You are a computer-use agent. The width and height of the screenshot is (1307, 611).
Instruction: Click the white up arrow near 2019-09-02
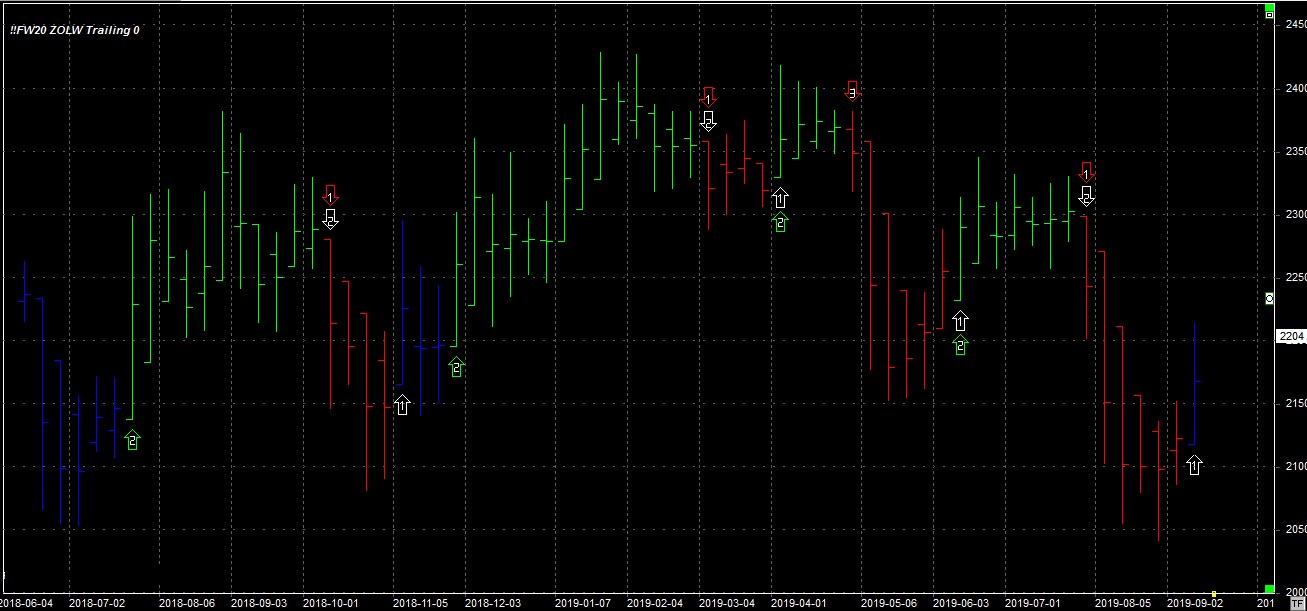point(1193,465)
